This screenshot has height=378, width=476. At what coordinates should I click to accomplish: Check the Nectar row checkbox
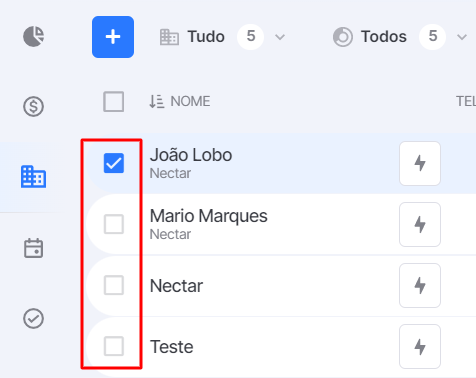click(114, 285)
